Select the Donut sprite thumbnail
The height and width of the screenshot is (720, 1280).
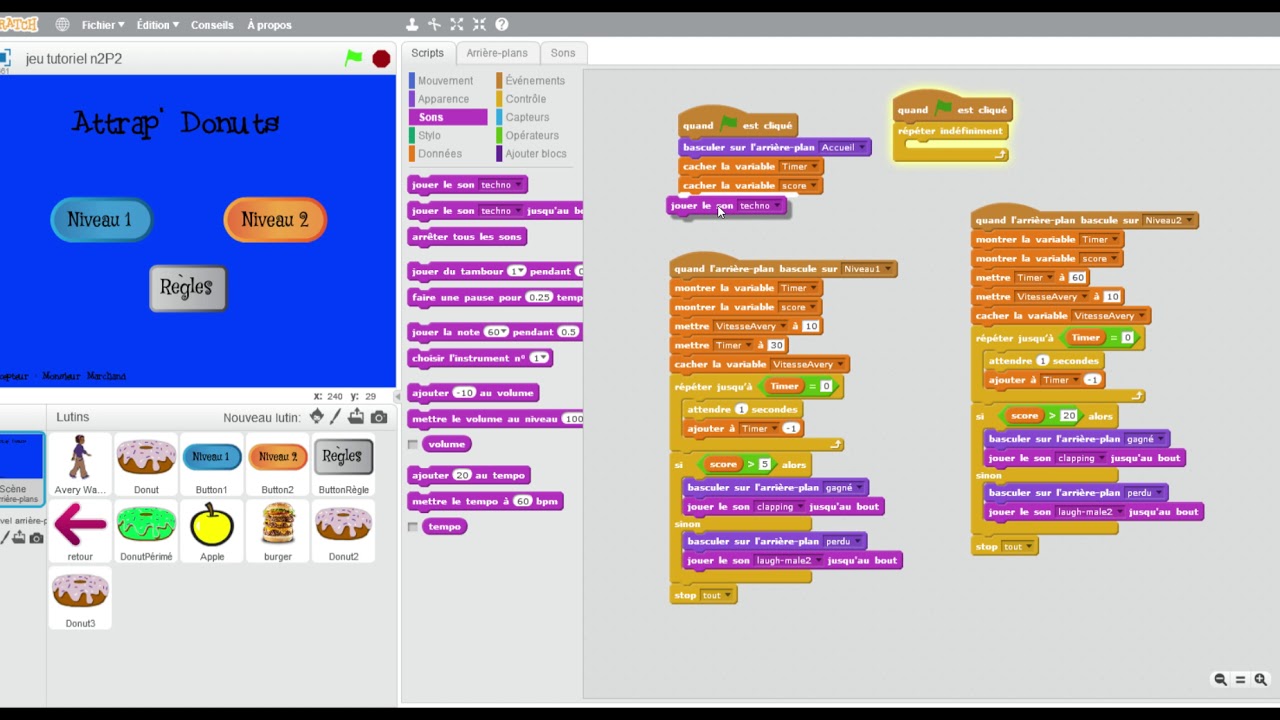click(146, 464)
